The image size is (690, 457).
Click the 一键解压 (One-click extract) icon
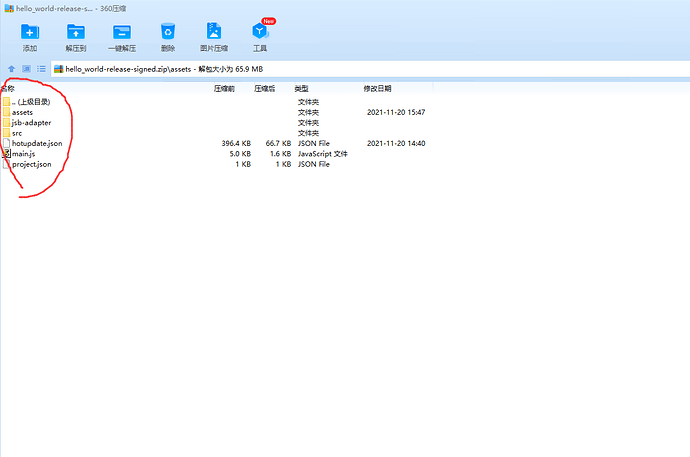pyautogui.click(x=122, y=32)
